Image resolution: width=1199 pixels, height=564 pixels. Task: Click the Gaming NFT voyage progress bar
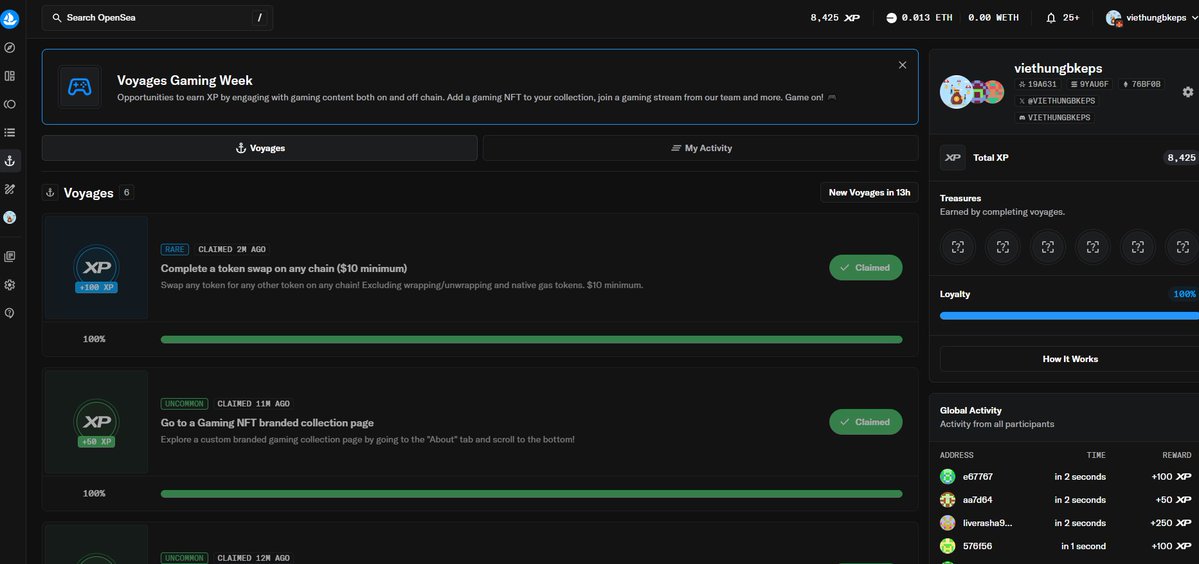coord(531,494)
